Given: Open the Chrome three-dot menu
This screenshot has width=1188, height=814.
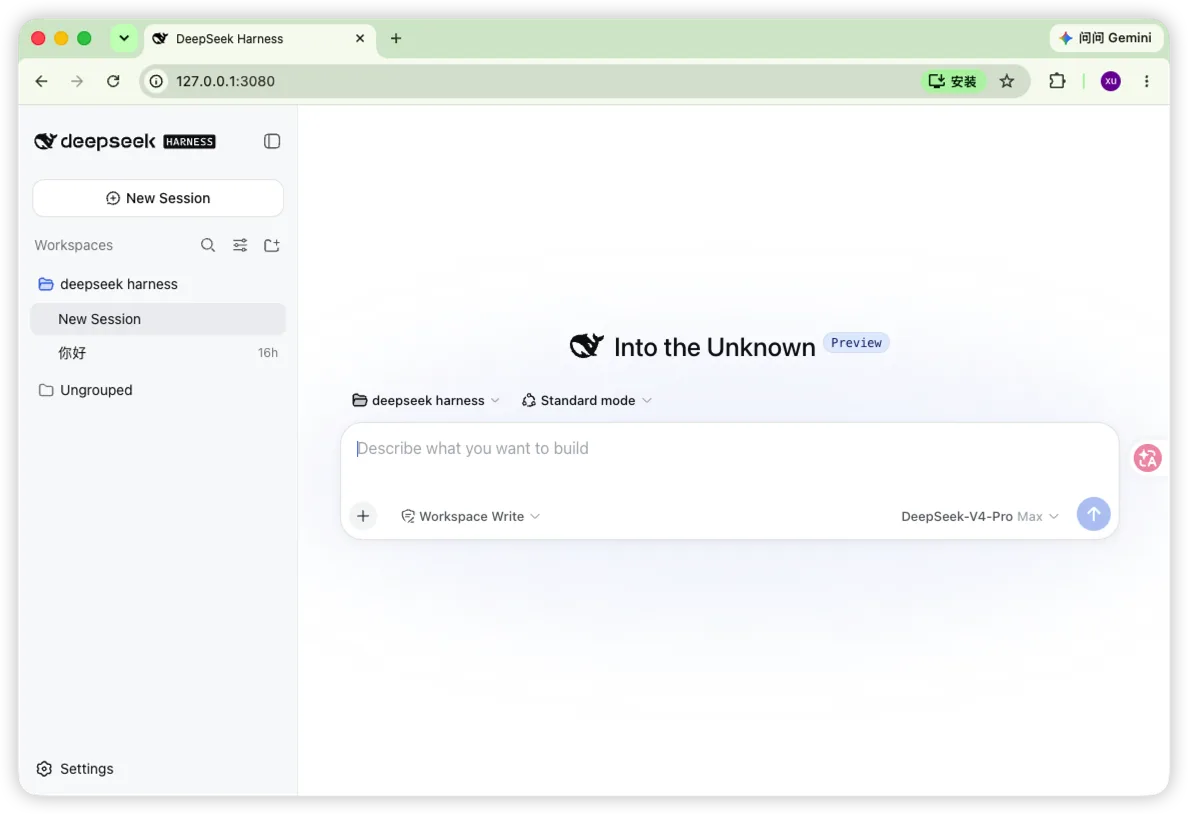Looking at the screenshot, I should [x=1146, y=81].
